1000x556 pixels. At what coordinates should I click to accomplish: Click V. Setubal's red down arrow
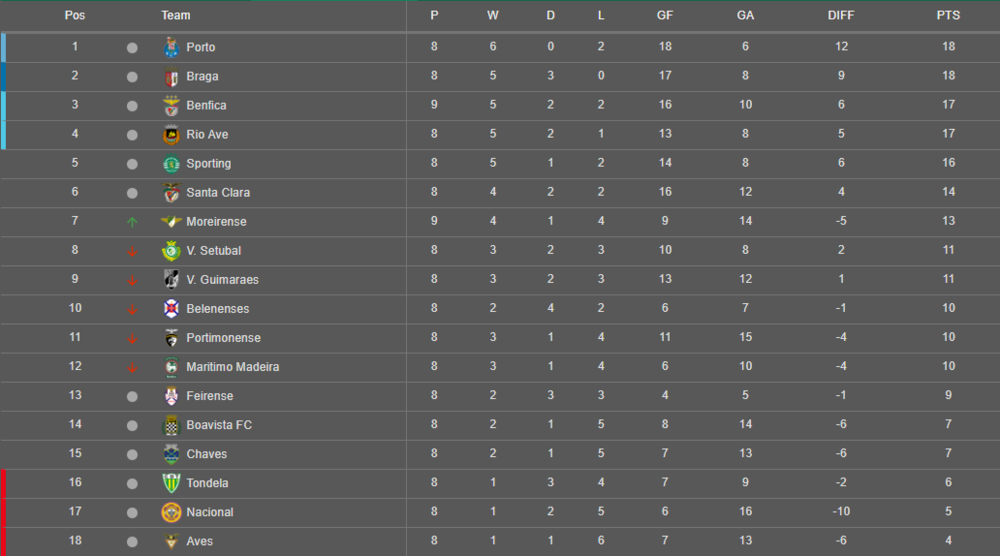tap(132, 251)
